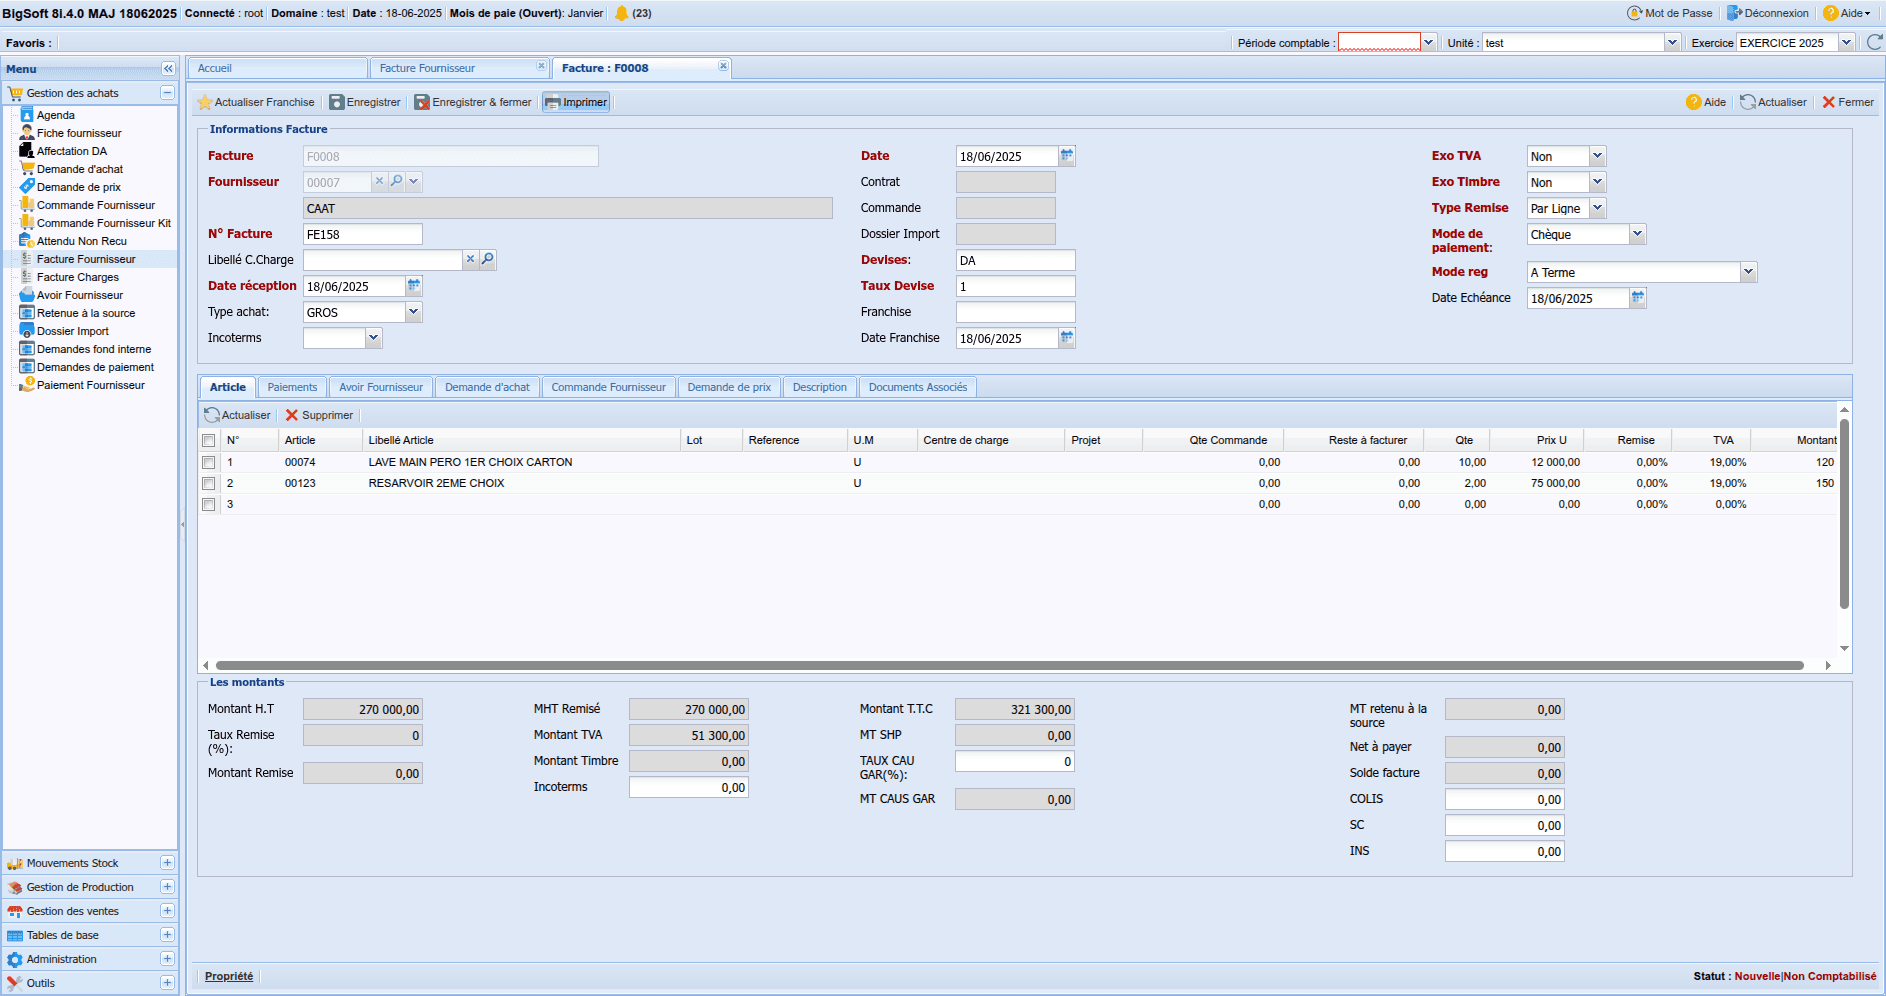1886x996 pixels.
Task: Open Demande de prix menu entry
Action: 79,187
